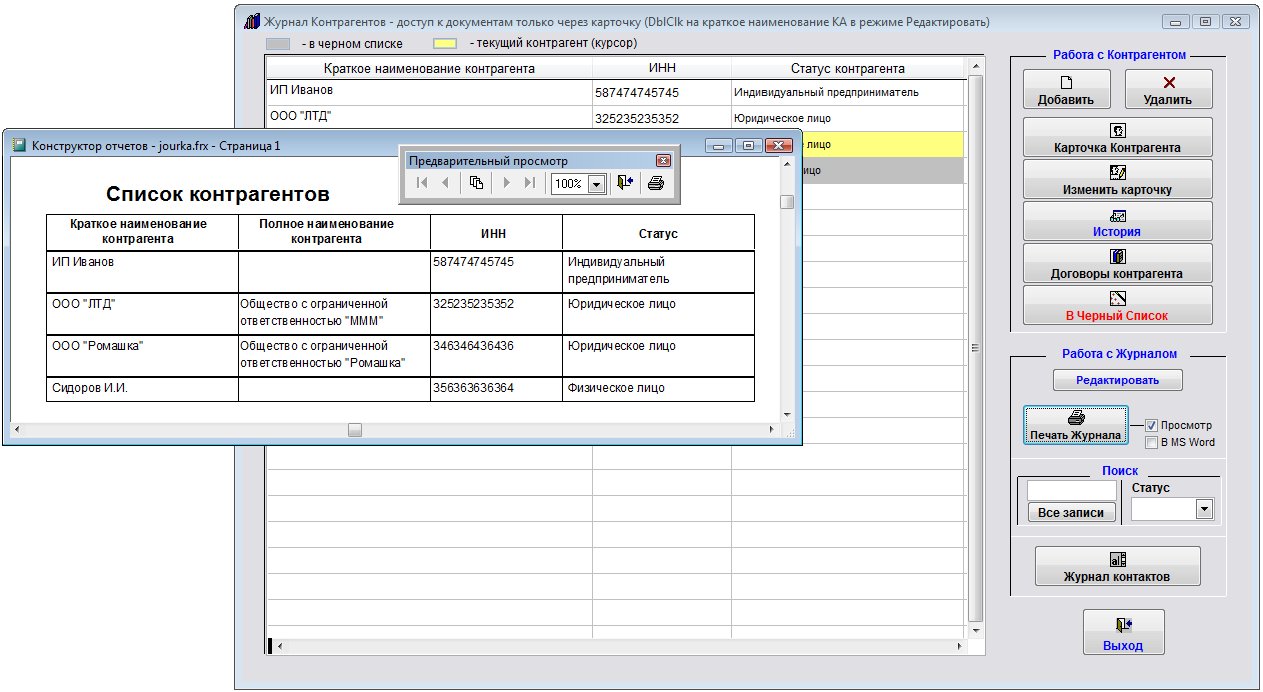Click the Редактировать button
This screenshot has height=692, width=1263.
click(1117, 380)
